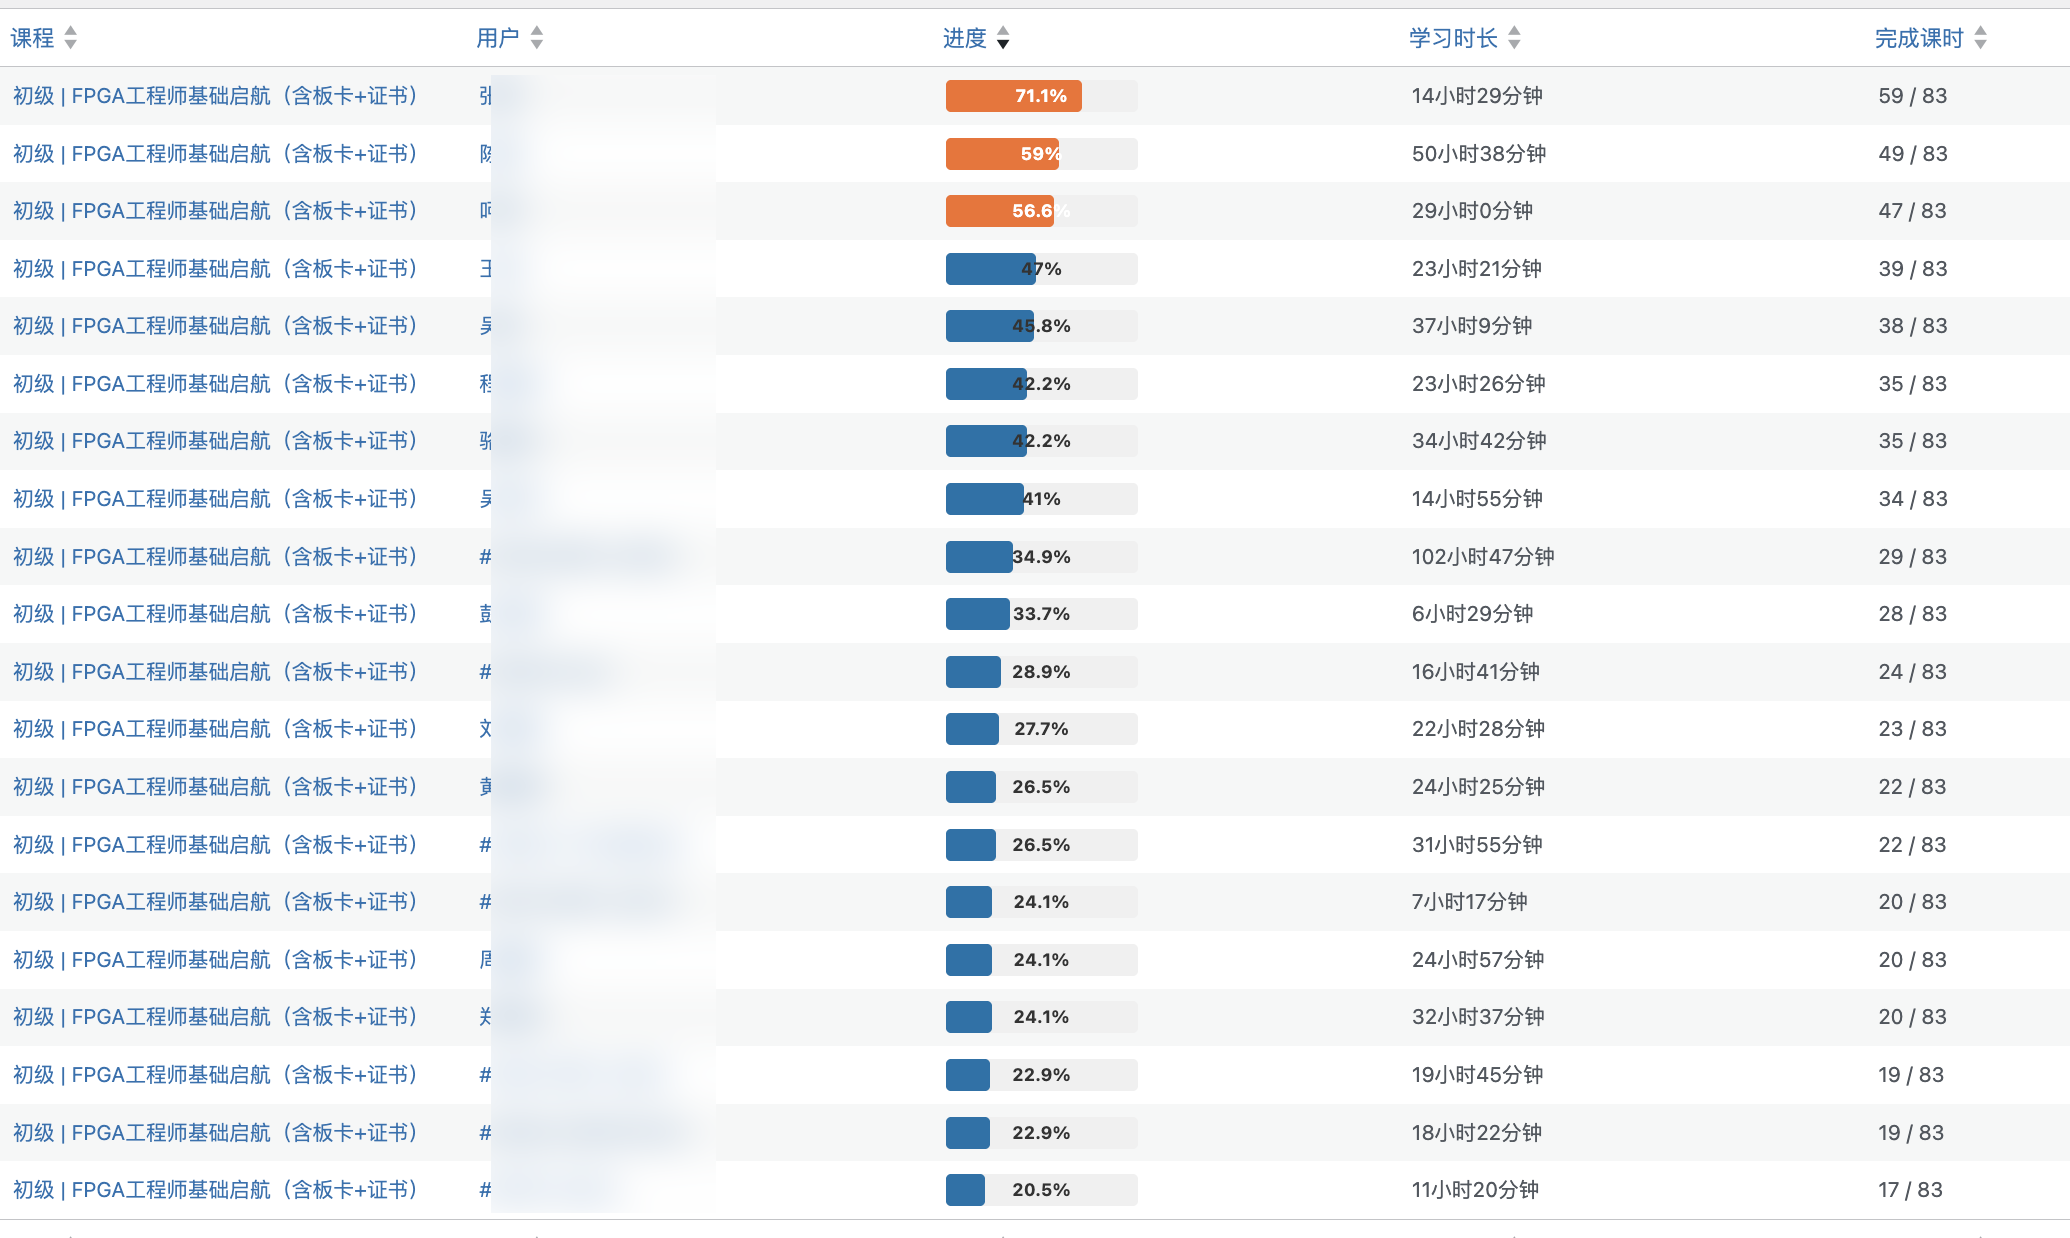This screenshot has height=1238, width=2070.
Task: Sort table by 进度 column header text
Action: coord(964,38)
